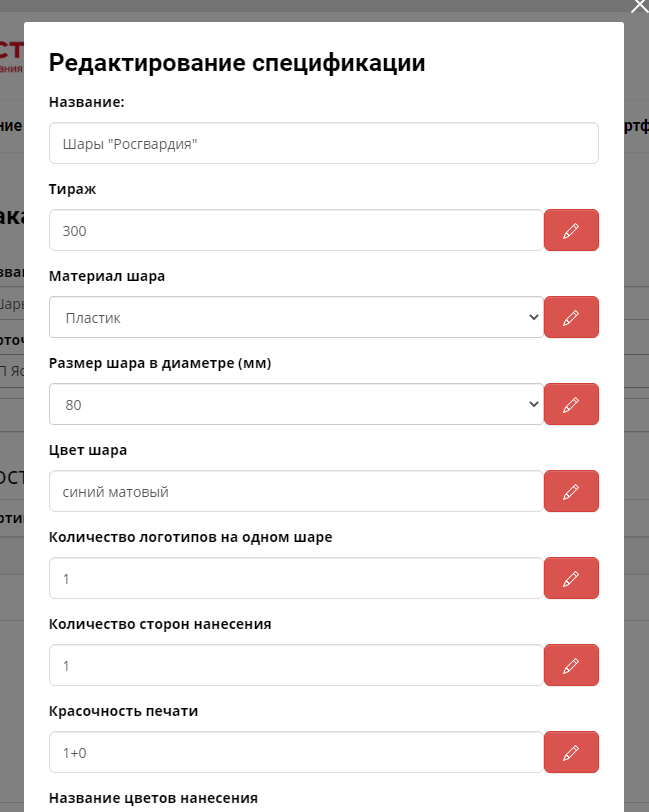Click into the Количество сторон нанесения field

pyautogui.click(x=296, y=666)
